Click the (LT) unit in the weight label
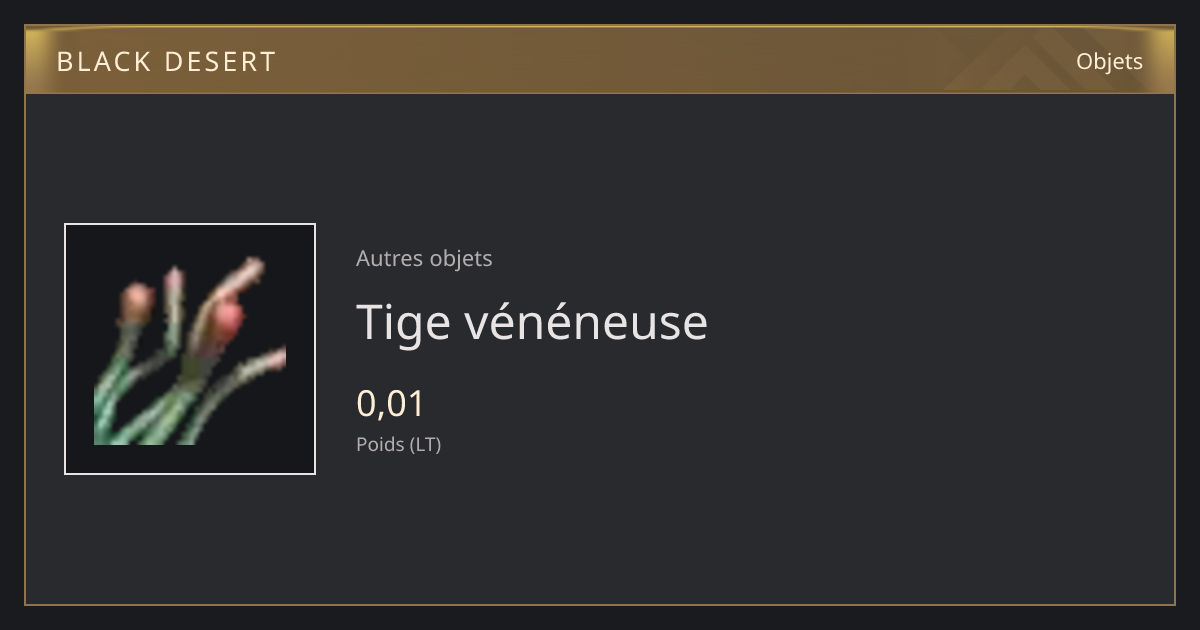Viewport: 1200px width, 630px height. [424, 444]
